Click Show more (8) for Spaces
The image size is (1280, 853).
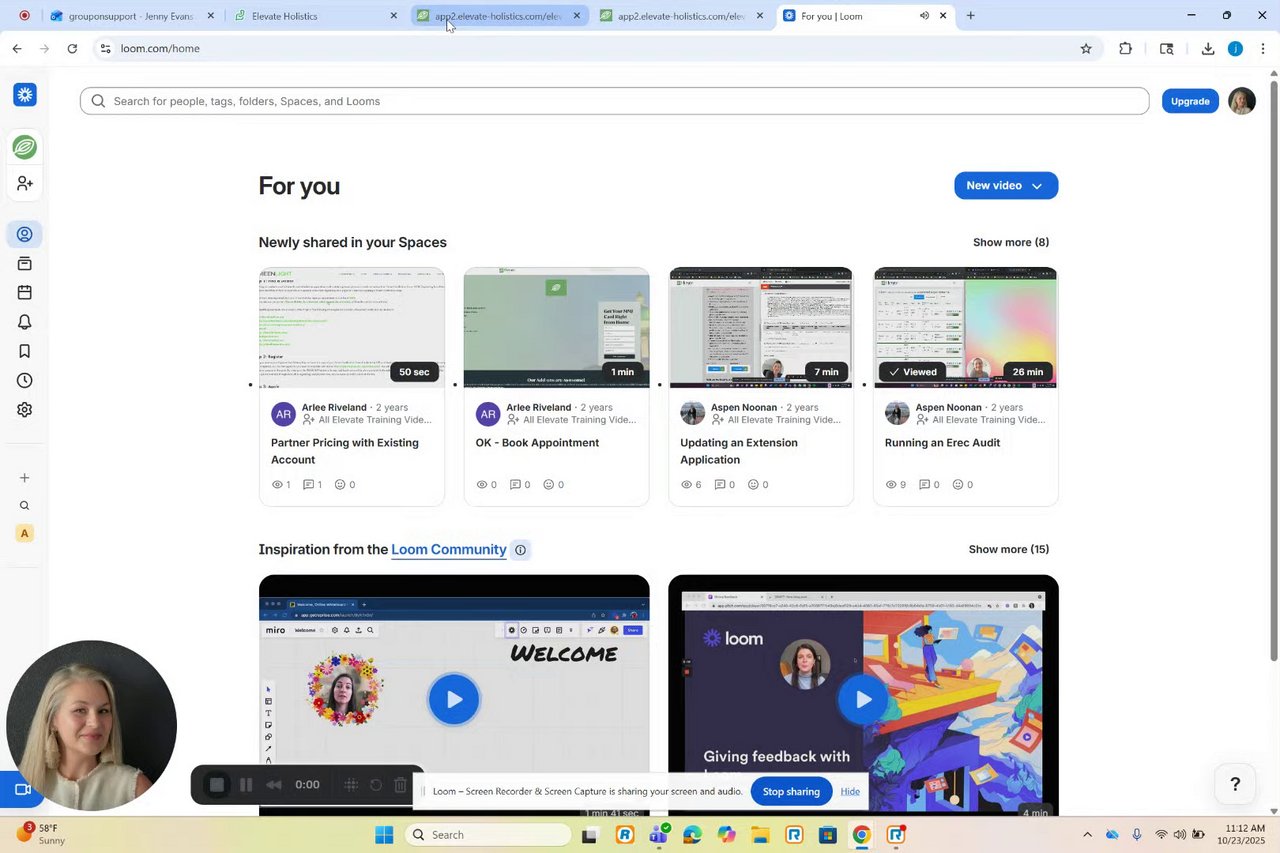tap(1011, 243)
